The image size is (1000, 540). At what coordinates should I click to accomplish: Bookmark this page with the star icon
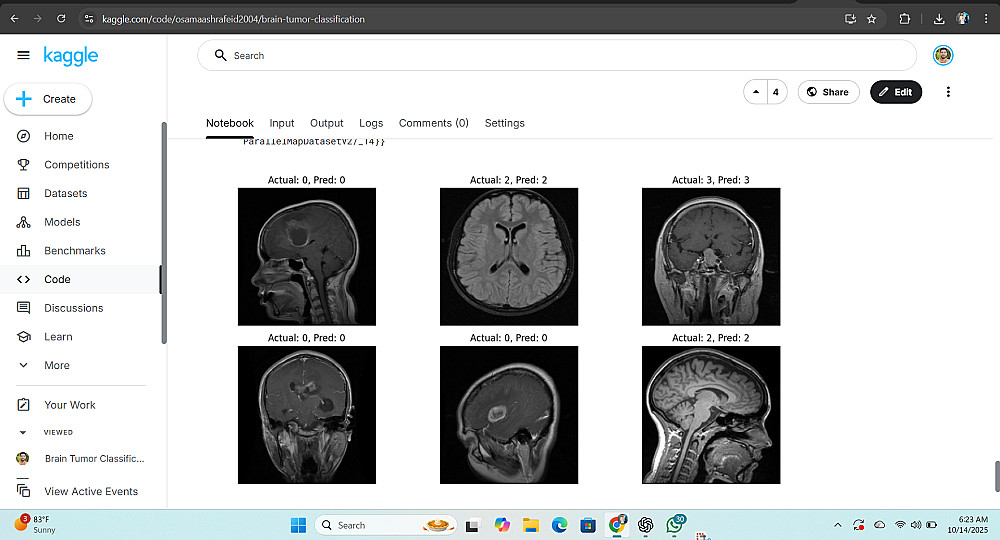click(872, 19)
